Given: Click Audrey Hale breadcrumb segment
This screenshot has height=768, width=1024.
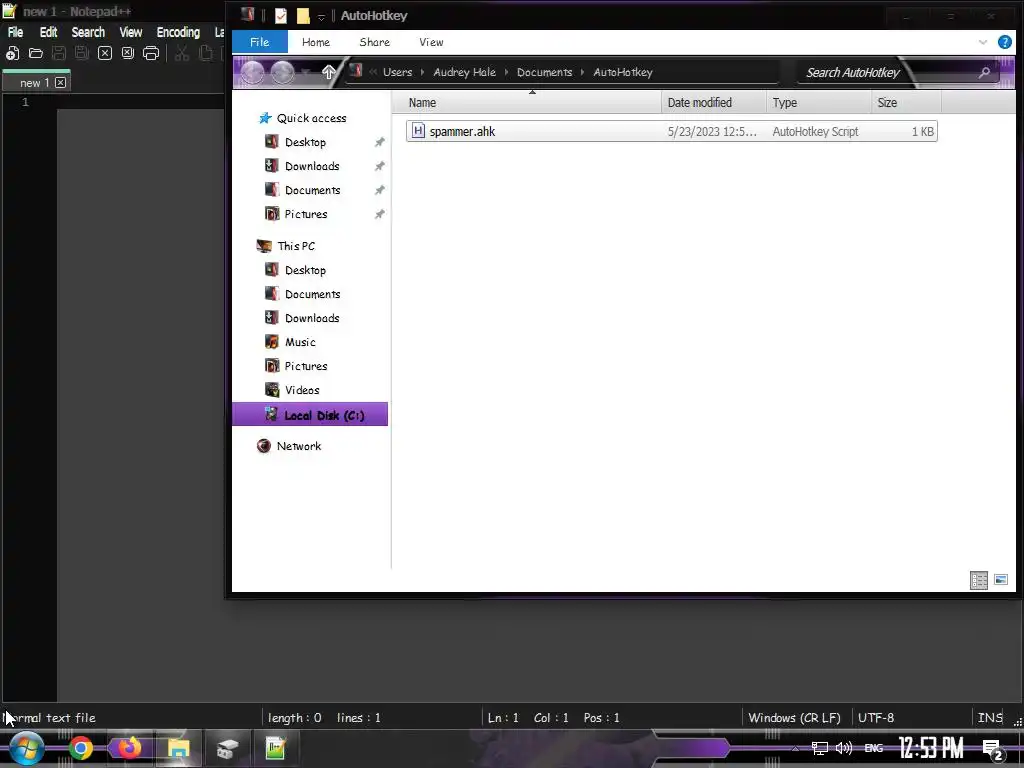Looking at the screenshot, I should tap(464, 72).
